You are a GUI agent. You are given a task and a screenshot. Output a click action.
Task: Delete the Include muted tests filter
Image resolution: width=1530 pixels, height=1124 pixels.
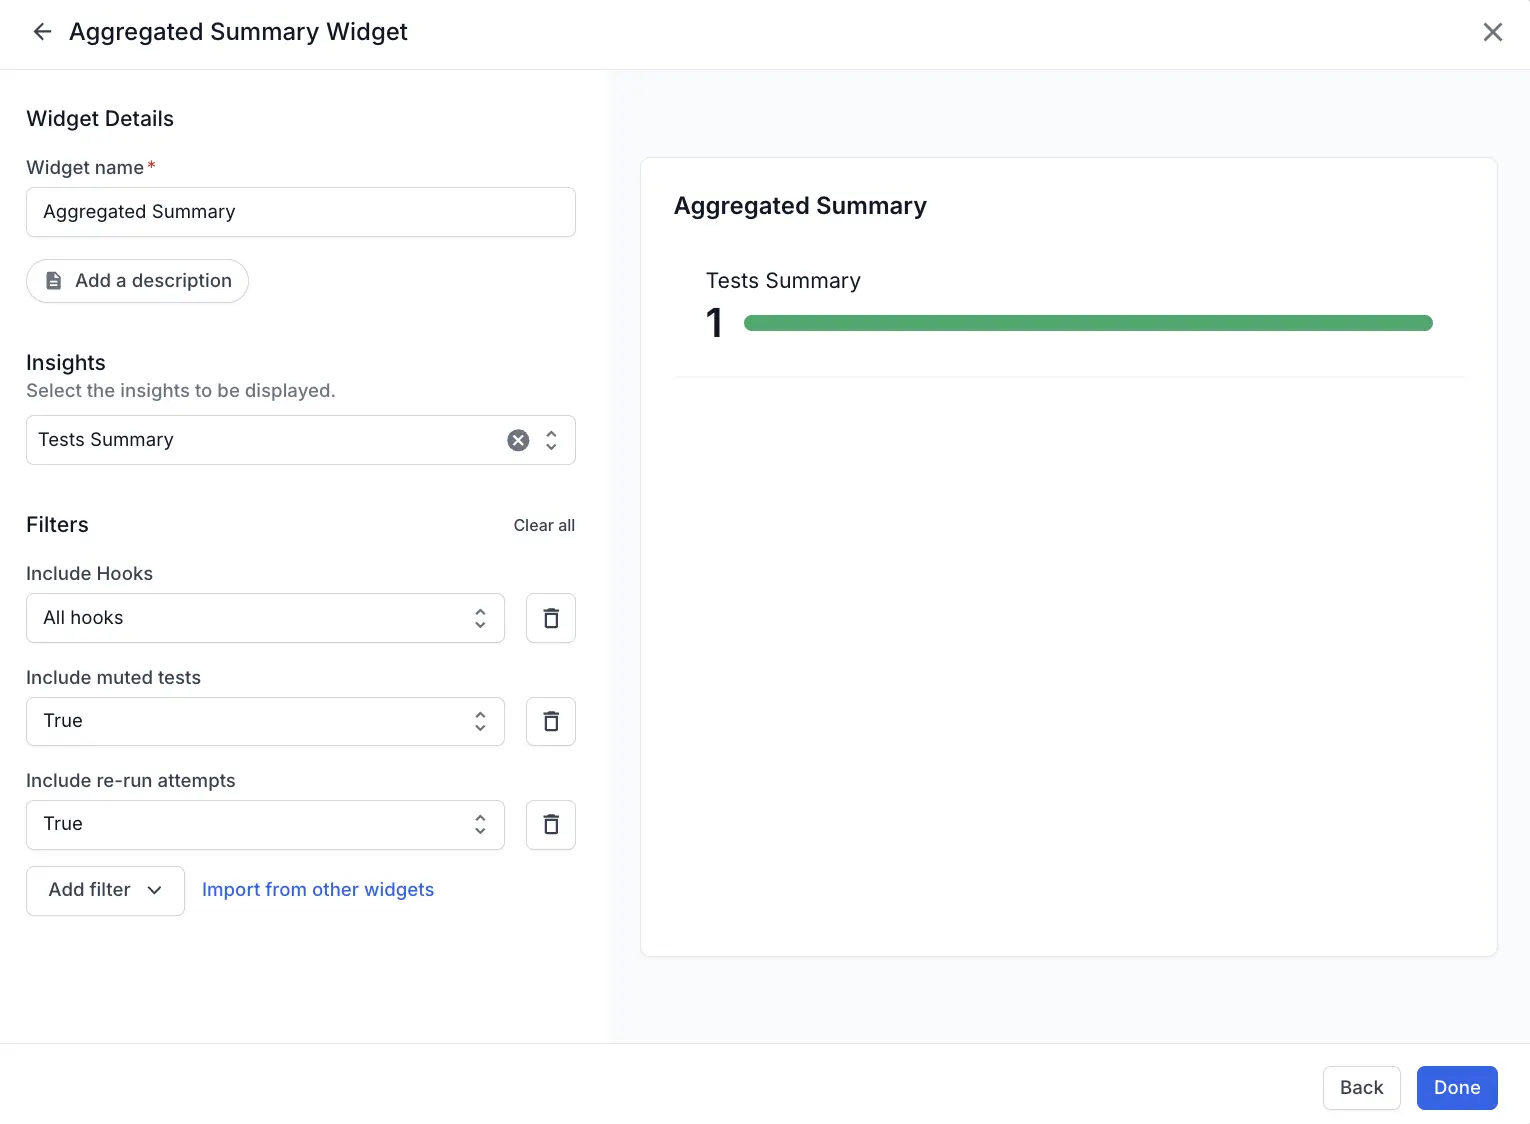point(550,721)
